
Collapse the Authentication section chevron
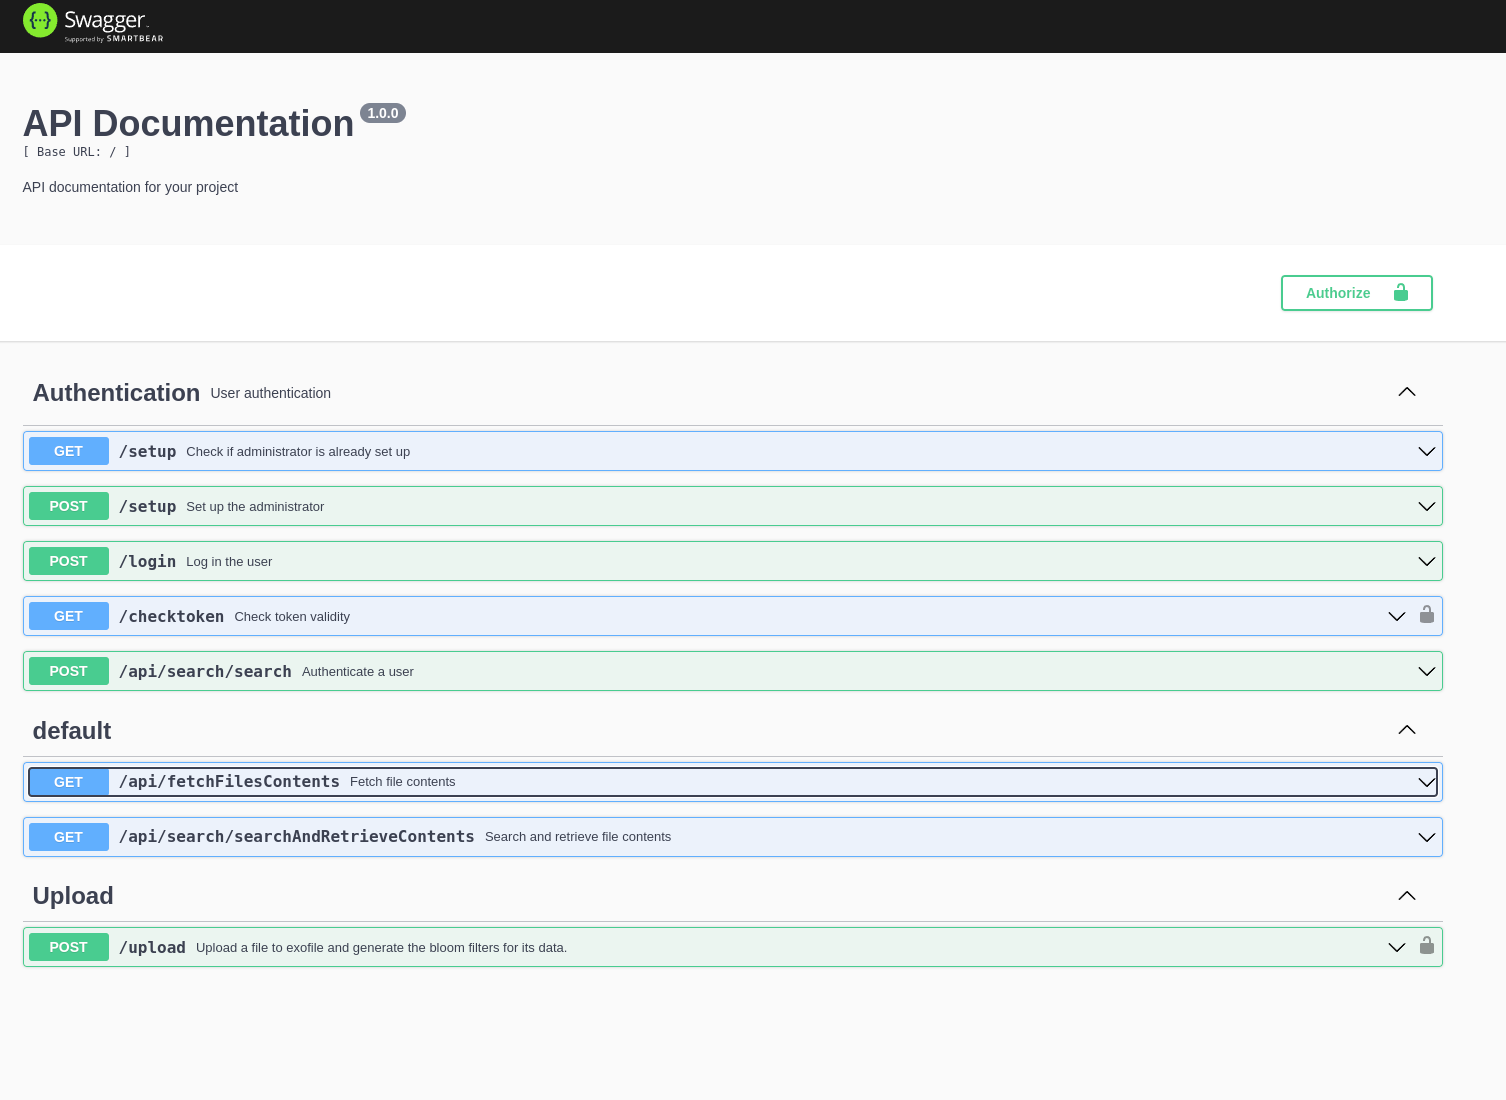[1407, 392]
